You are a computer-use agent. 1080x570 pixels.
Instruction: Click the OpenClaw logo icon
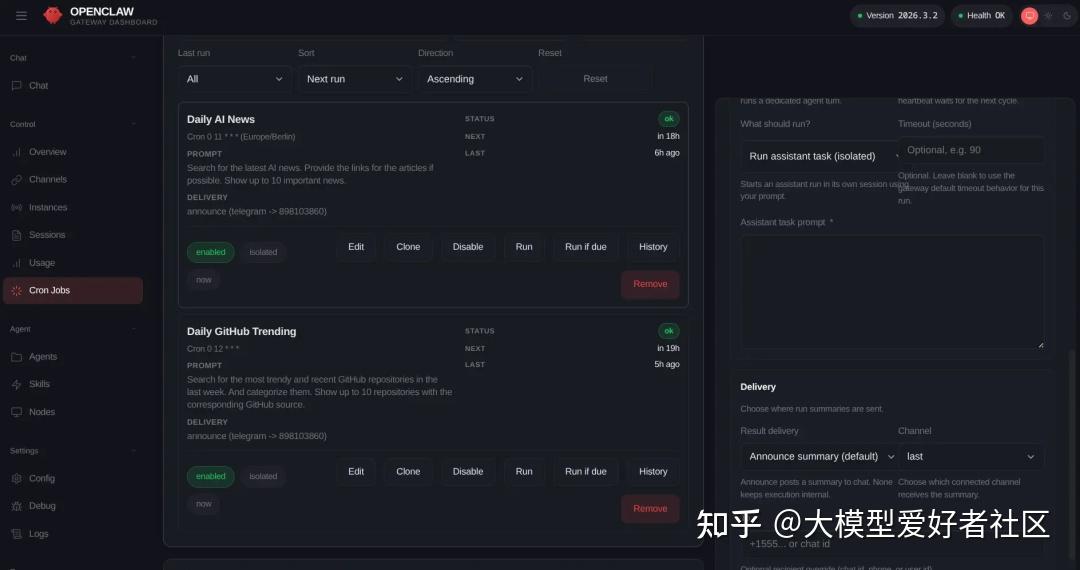pos(53,16)
